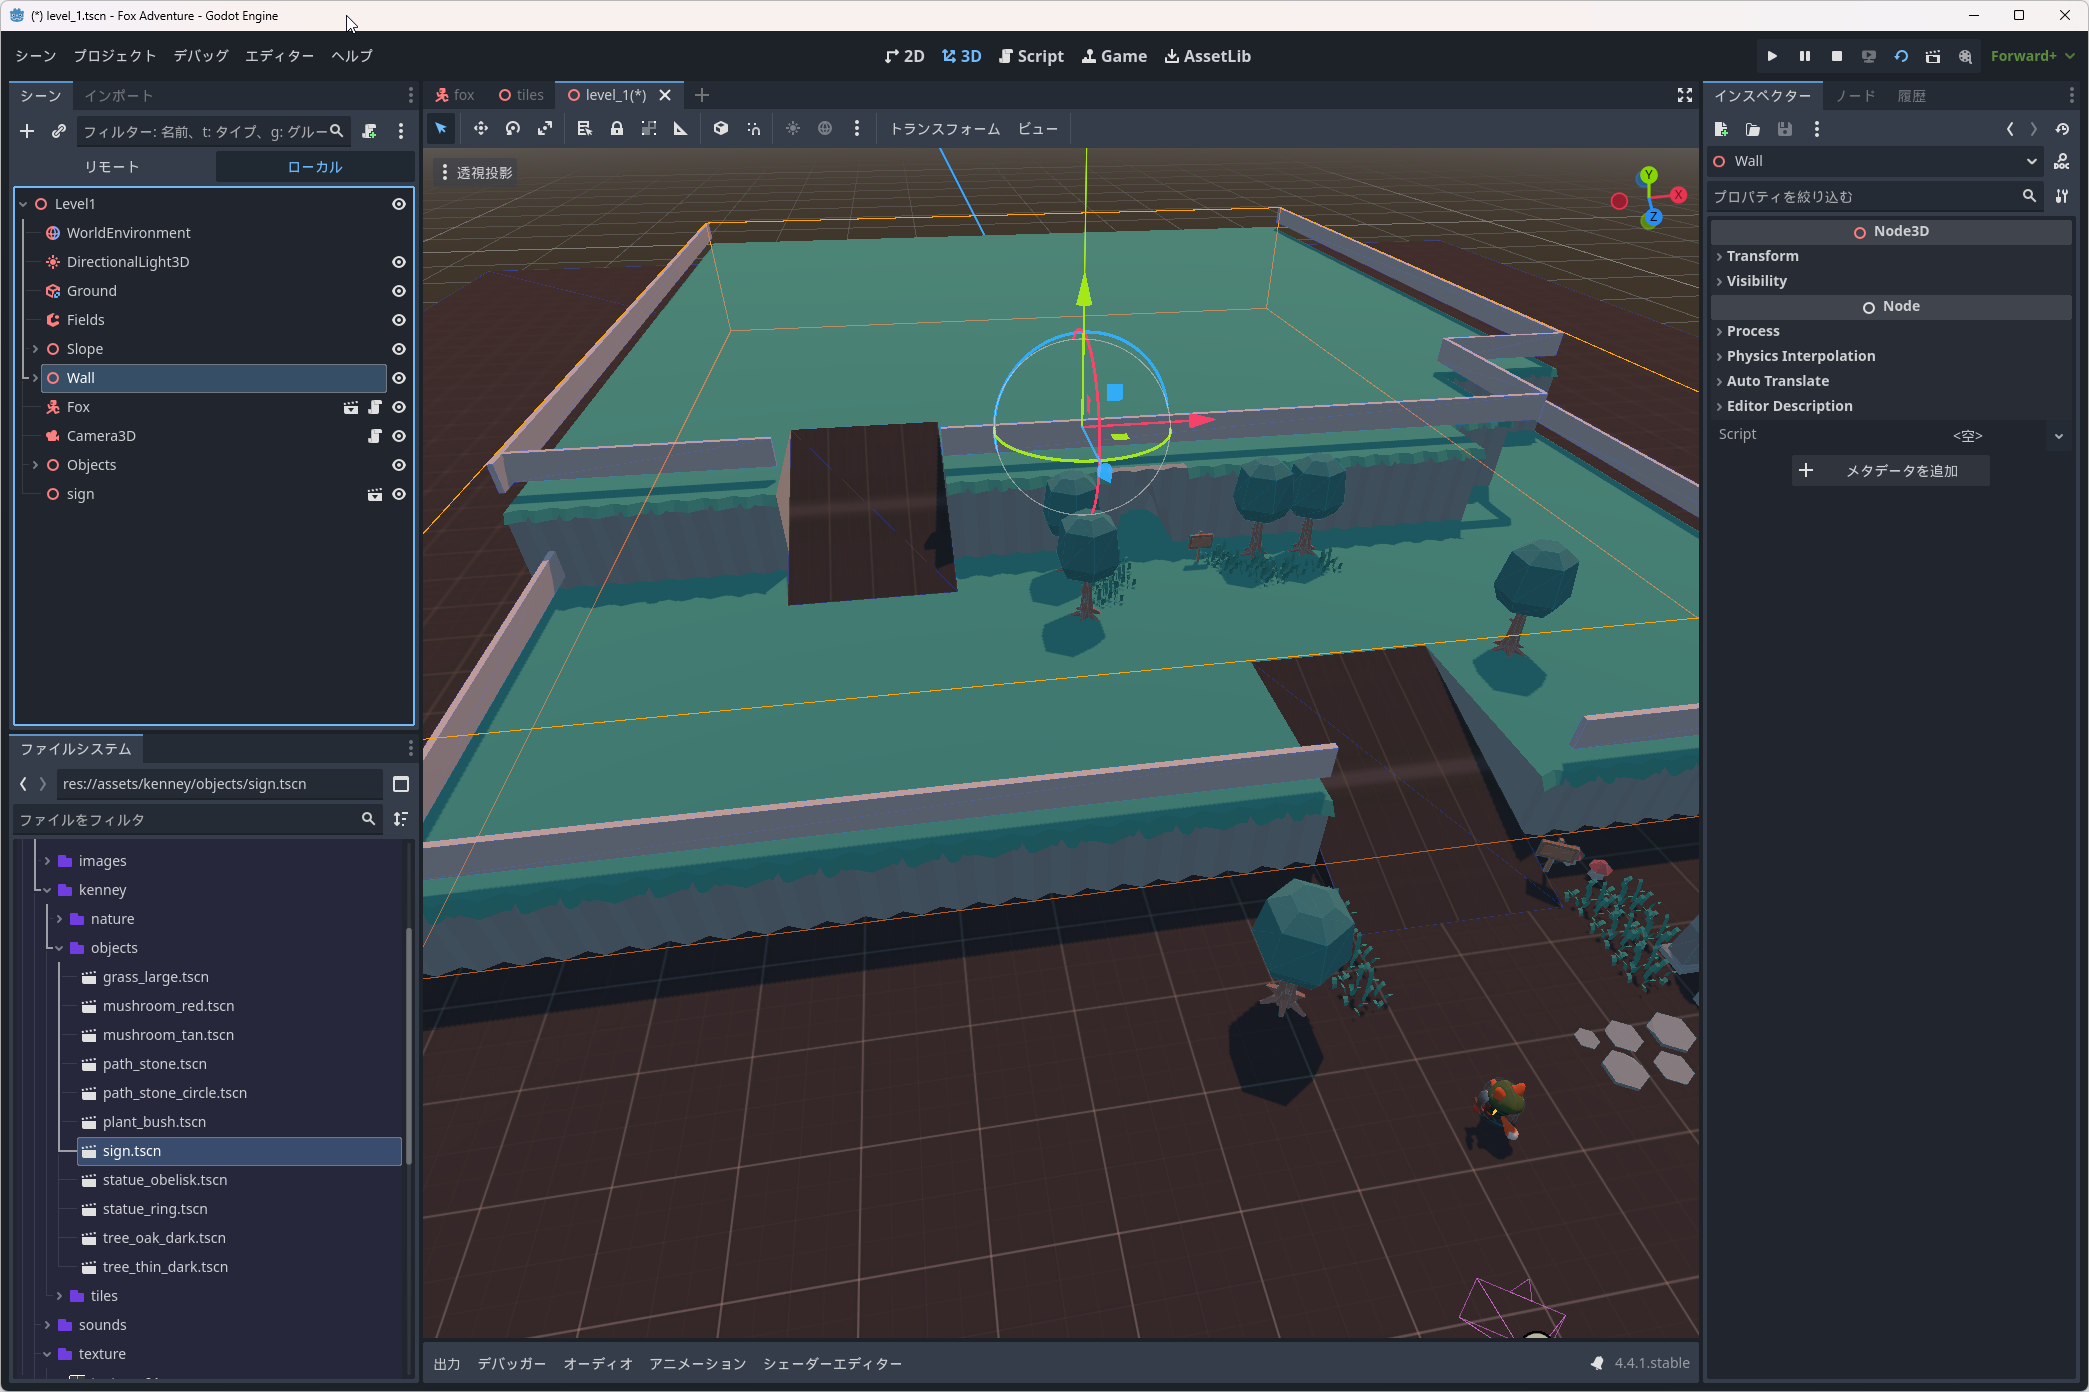Click the Add child node plus icon
The height and width of the screenshot is (1392, 2089).
pyautogui.click(x=27, y=131)
